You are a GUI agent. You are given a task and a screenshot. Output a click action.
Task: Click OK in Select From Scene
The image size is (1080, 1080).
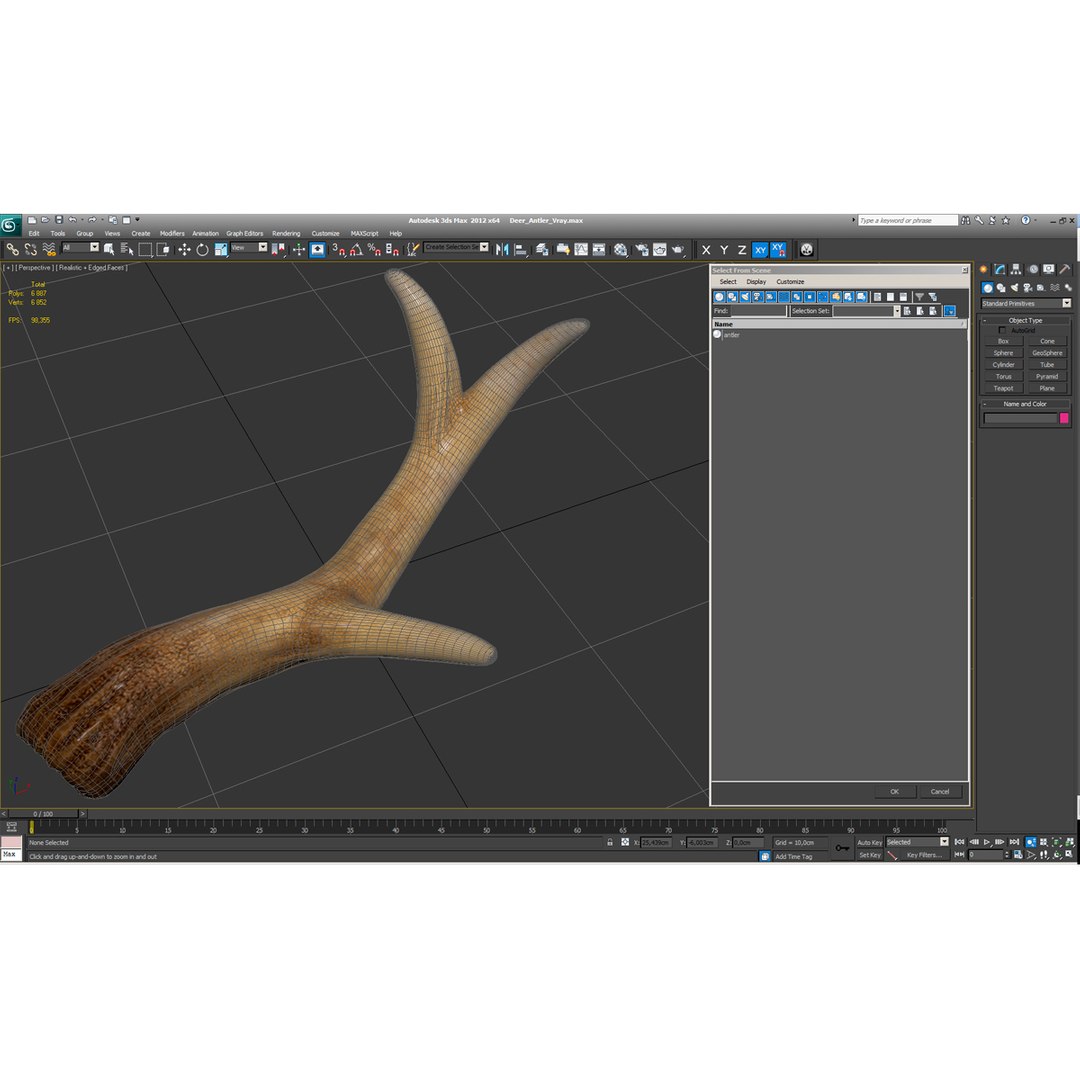895,791
